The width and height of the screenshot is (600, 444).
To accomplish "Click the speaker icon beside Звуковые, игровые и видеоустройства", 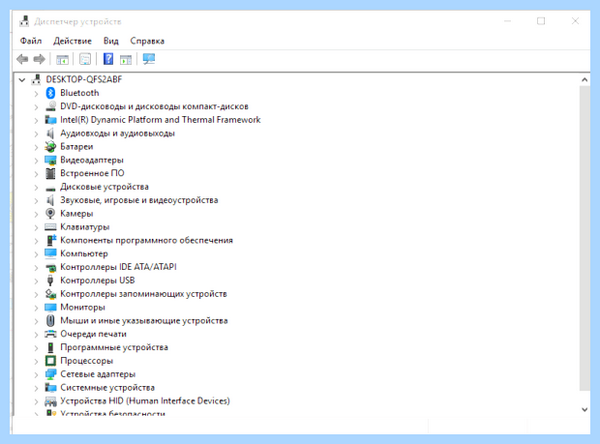I will coord(50,200).
